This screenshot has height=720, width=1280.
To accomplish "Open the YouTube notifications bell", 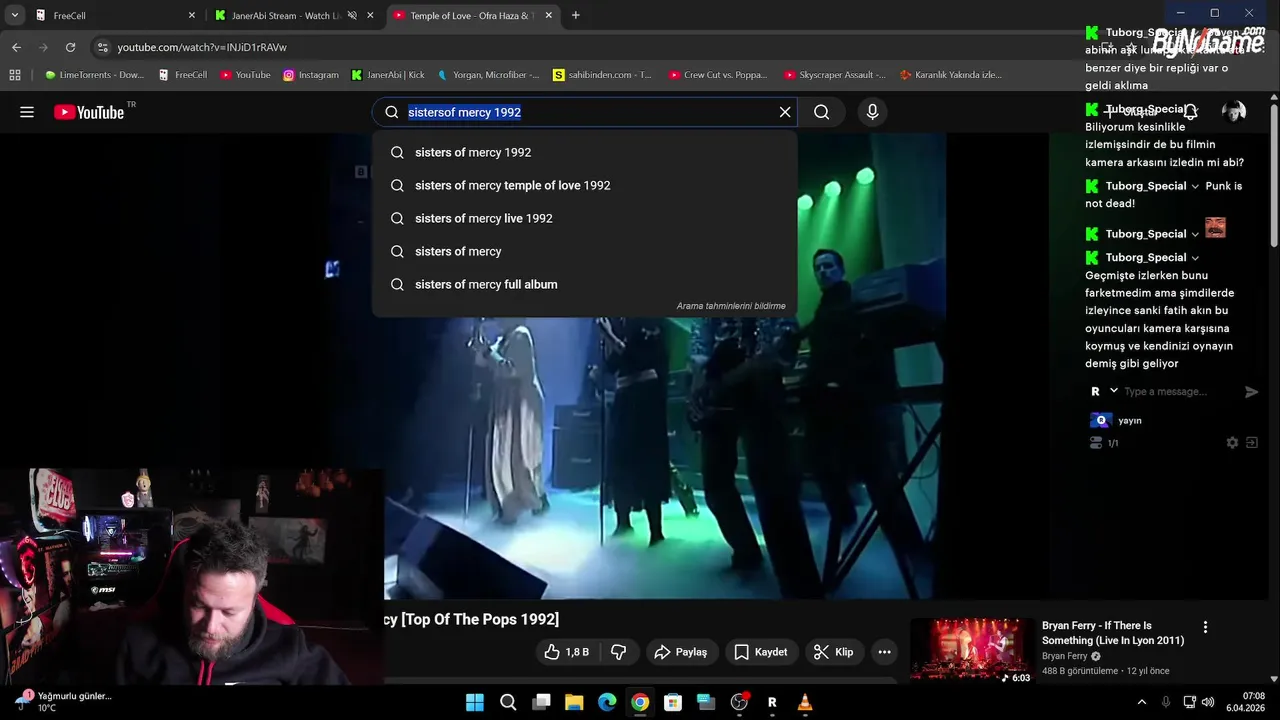I will [x=1190, y=112].
